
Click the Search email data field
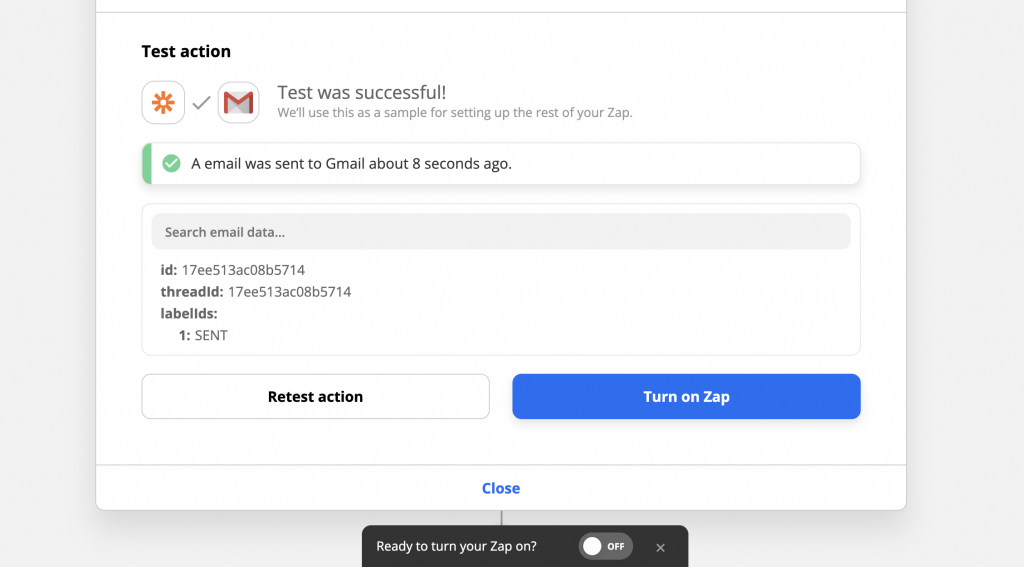(x=501, y=232)
